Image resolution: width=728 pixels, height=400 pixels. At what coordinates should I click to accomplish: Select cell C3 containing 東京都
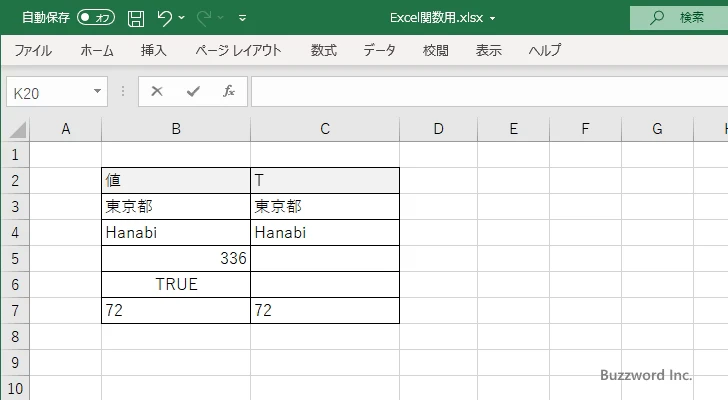(325, 206)
